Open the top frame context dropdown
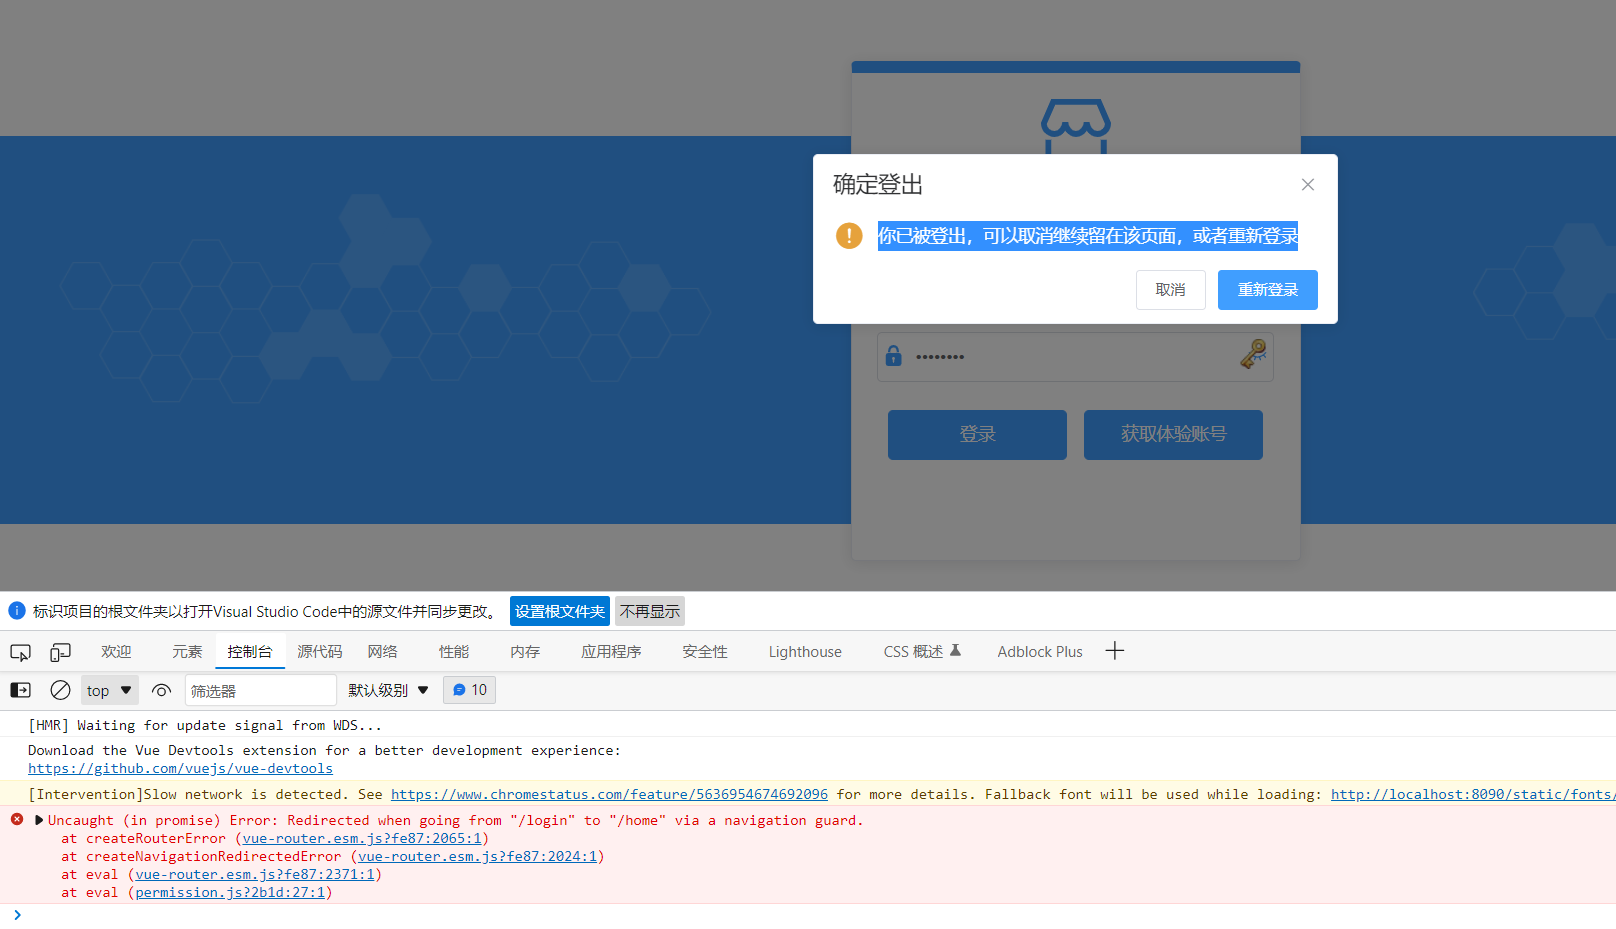Screen dimensions: 1616x929 pos(109,690)
